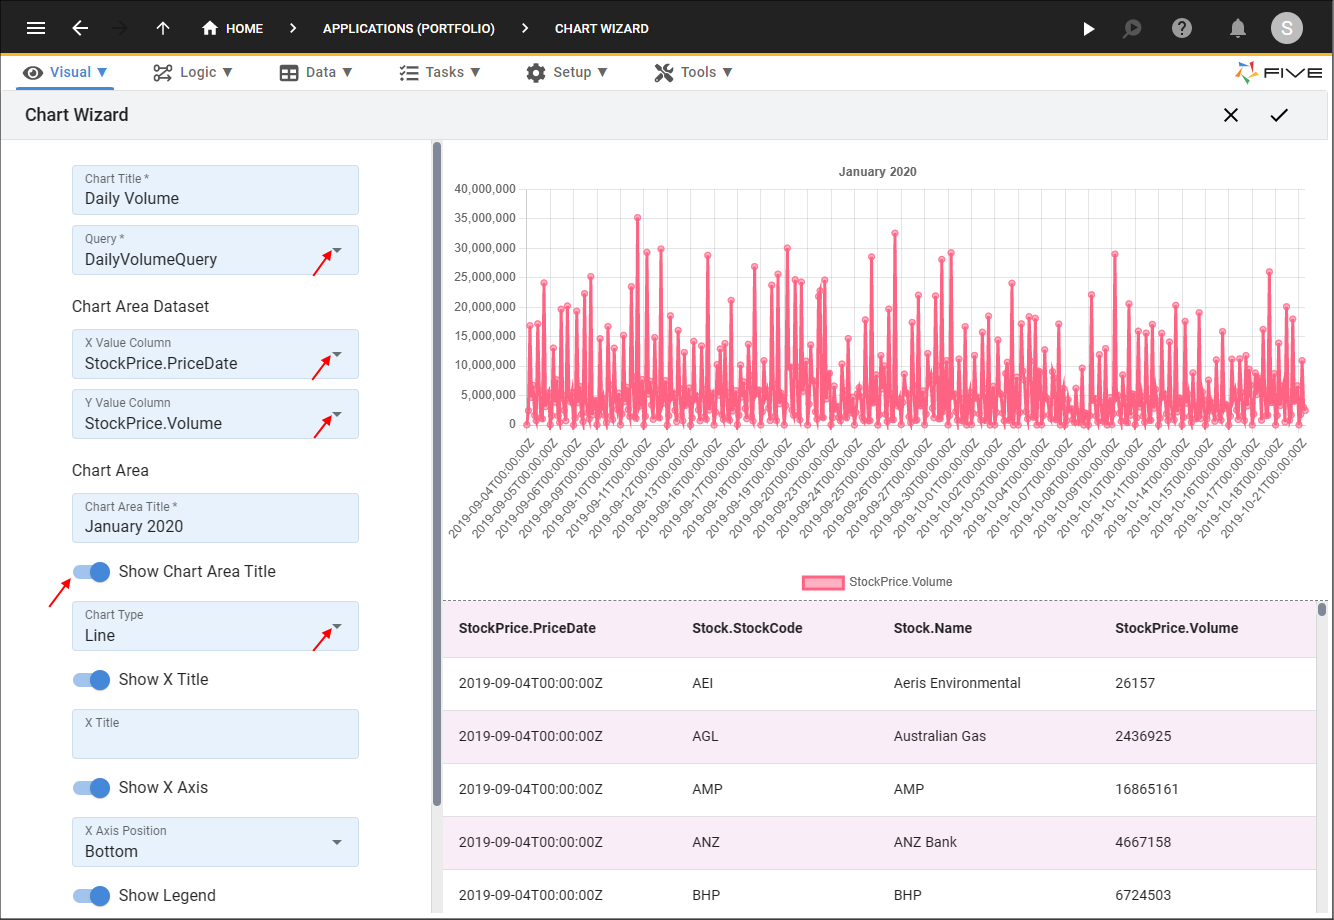Image resolution: width=1334 pixels, height=920 pixels.
Task: Click the AGL stock code cell
Action: pyautogui.click(x=705, y=737)
